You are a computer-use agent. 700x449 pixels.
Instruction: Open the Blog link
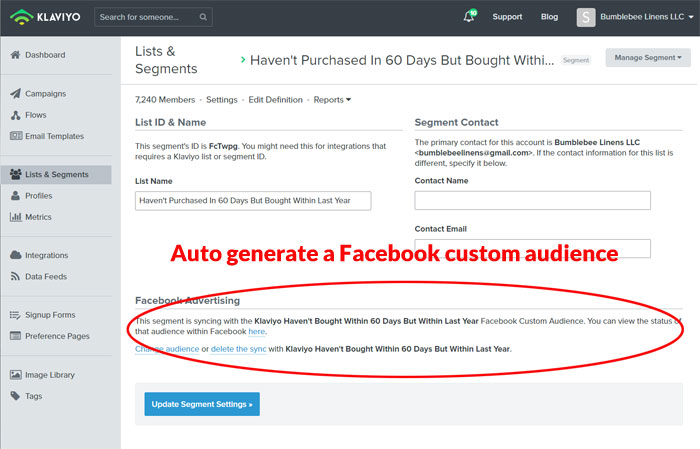pos(549,17)
